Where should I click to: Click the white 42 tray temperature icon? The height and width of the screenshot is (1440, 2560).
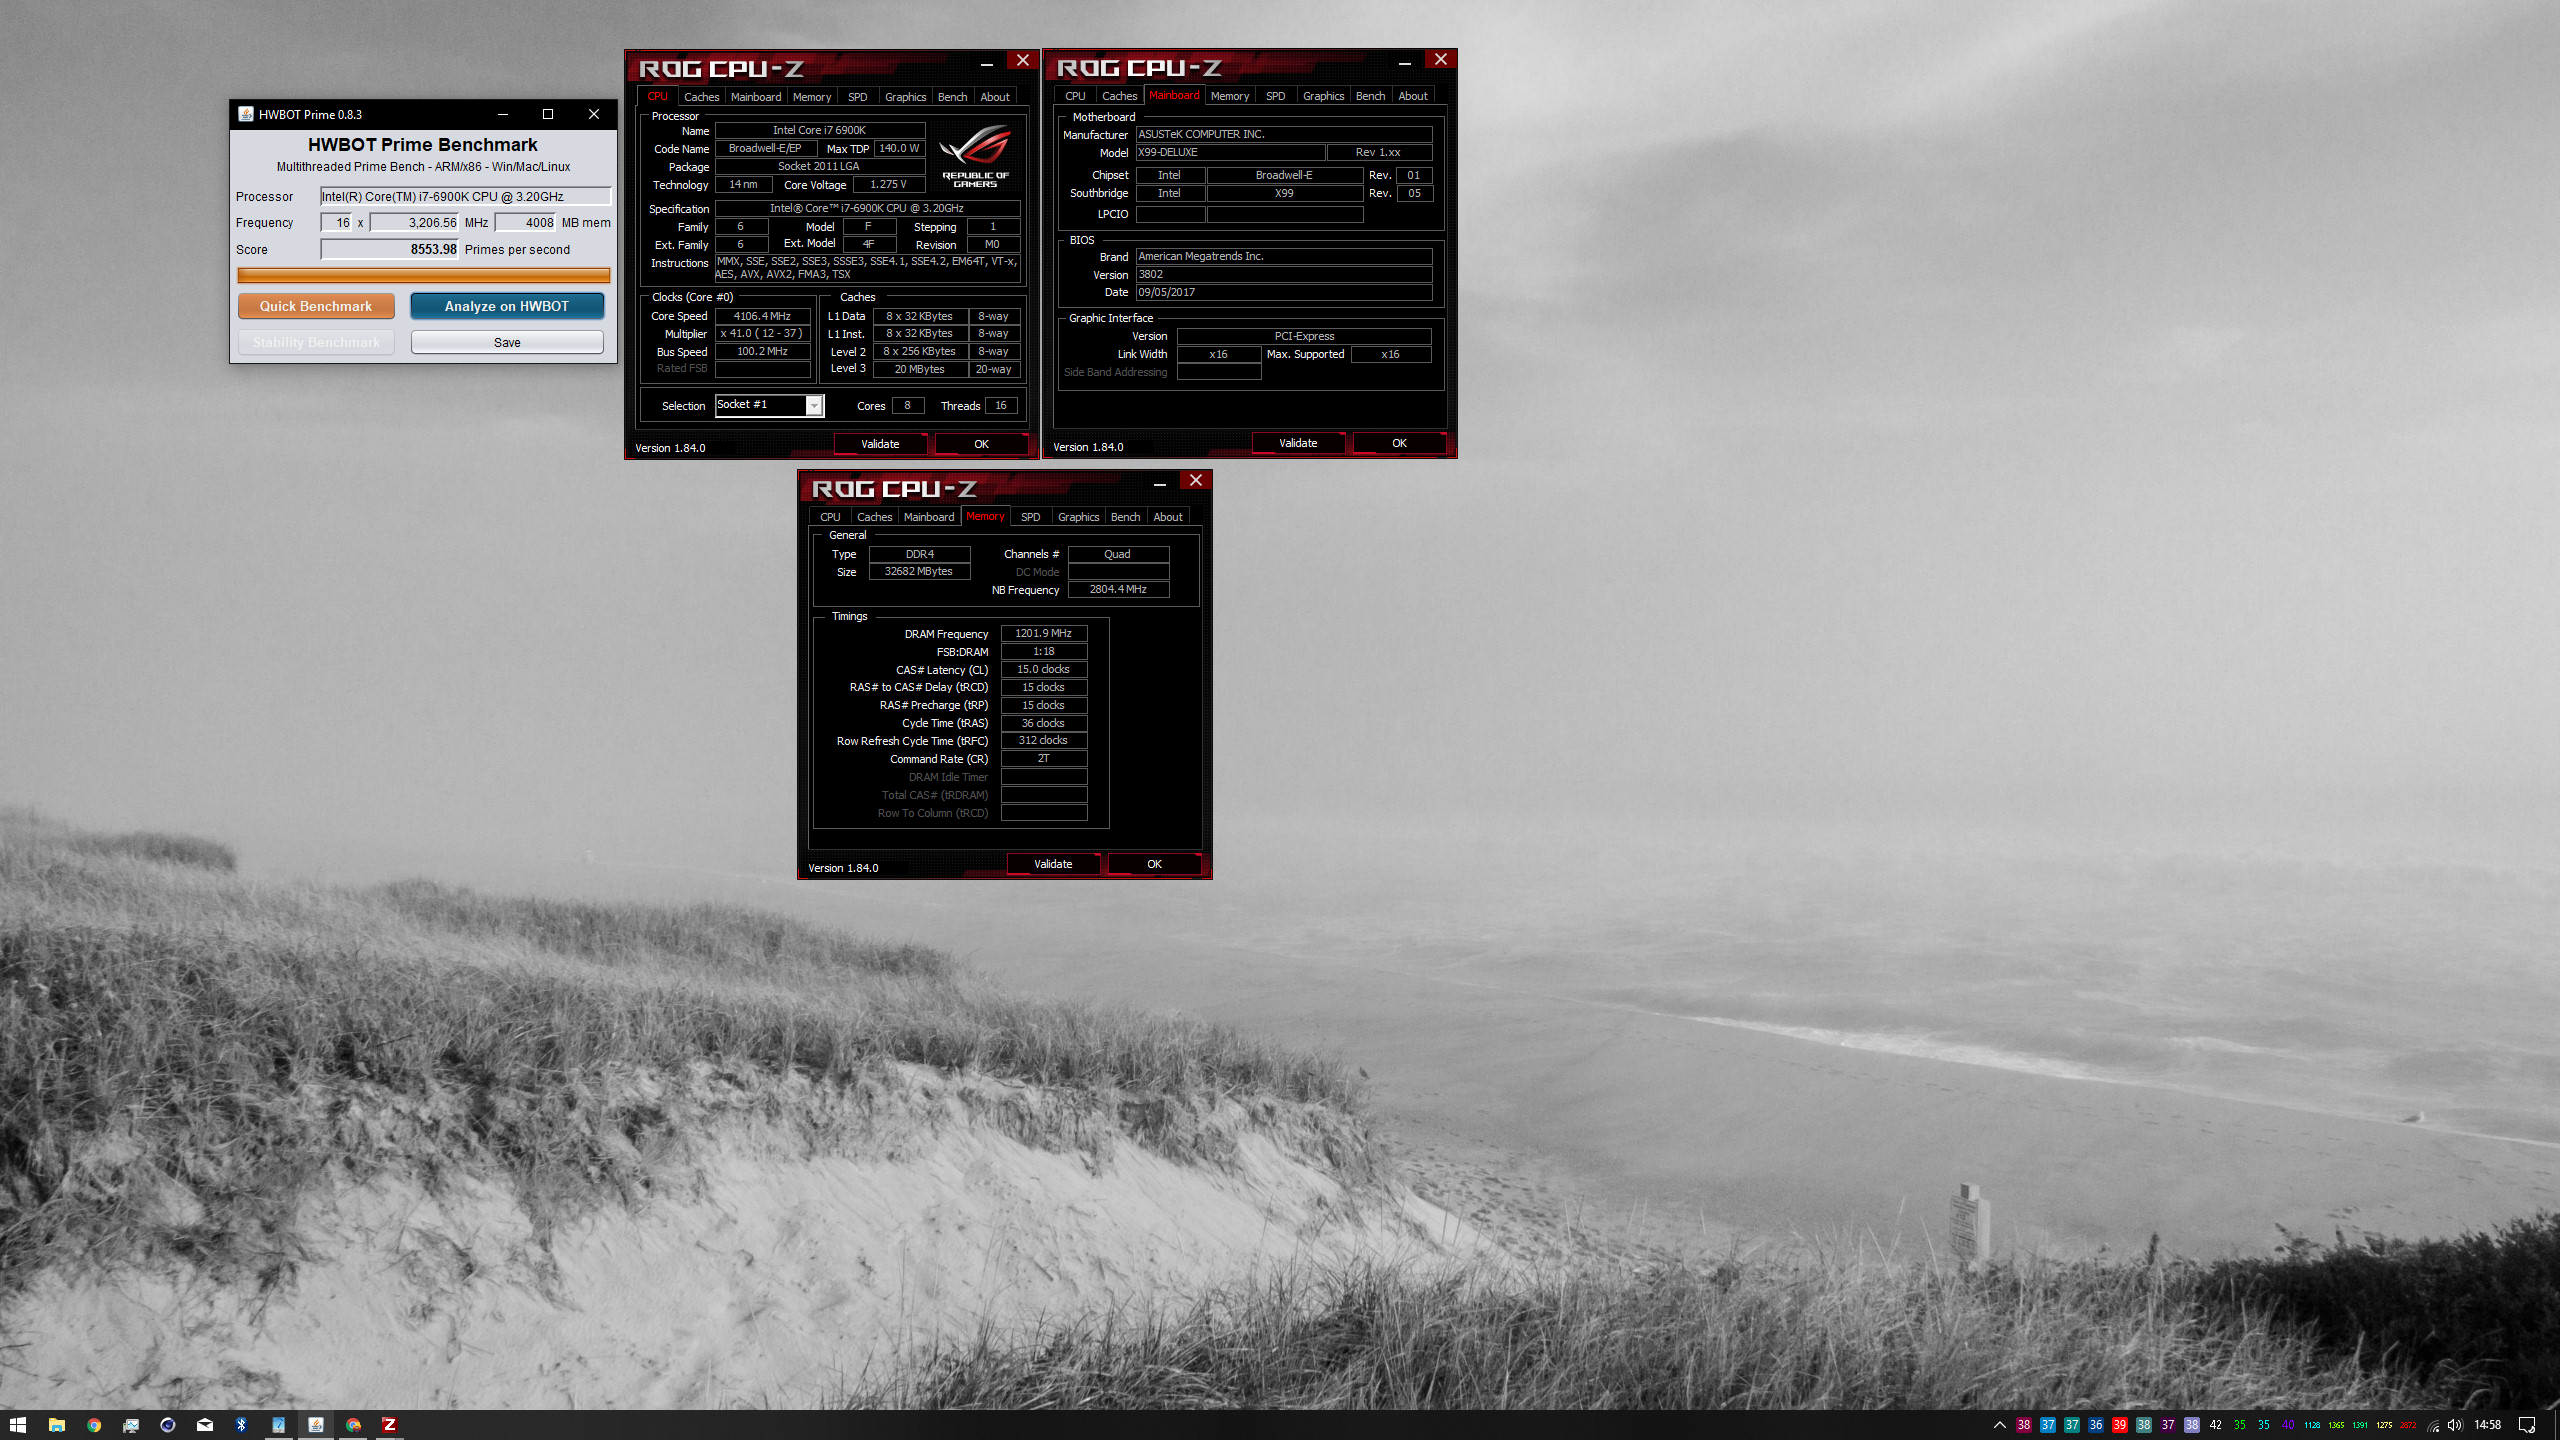click(2216, 1425)
